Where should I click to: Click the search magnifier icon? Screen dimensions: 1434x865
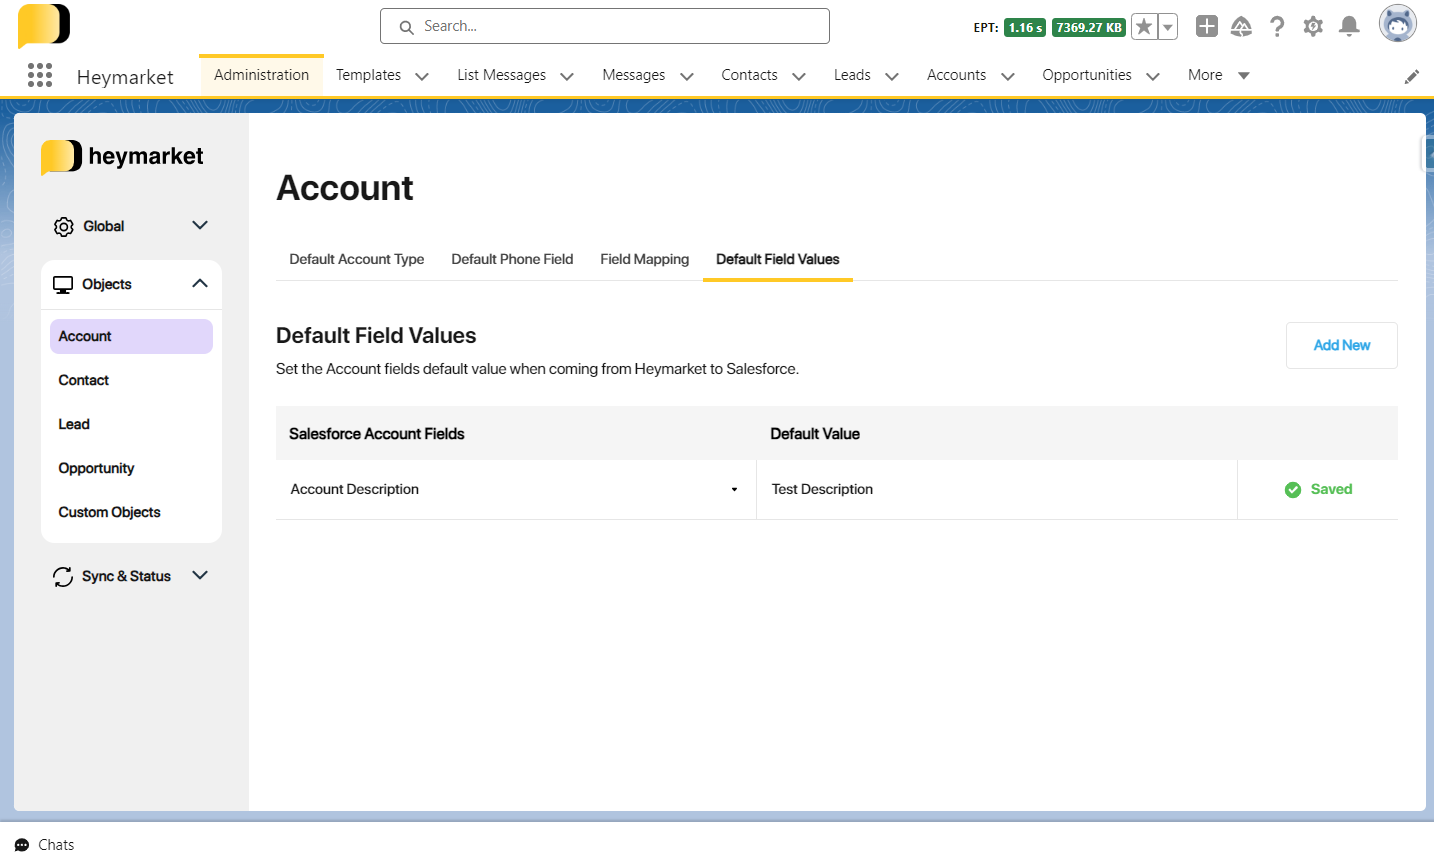pyautogui.click(x=407, y=27)
